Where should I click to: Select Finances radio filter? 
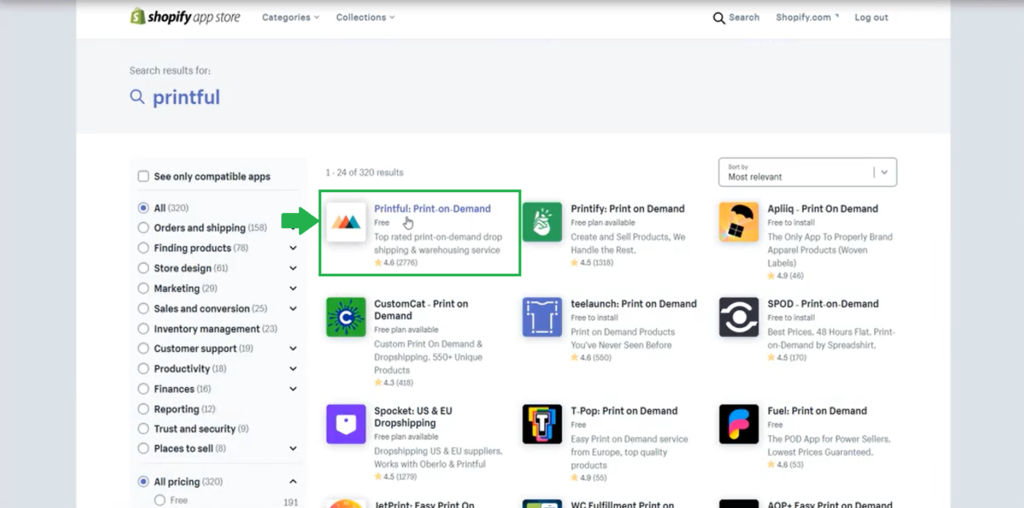[x=143, y=389]
